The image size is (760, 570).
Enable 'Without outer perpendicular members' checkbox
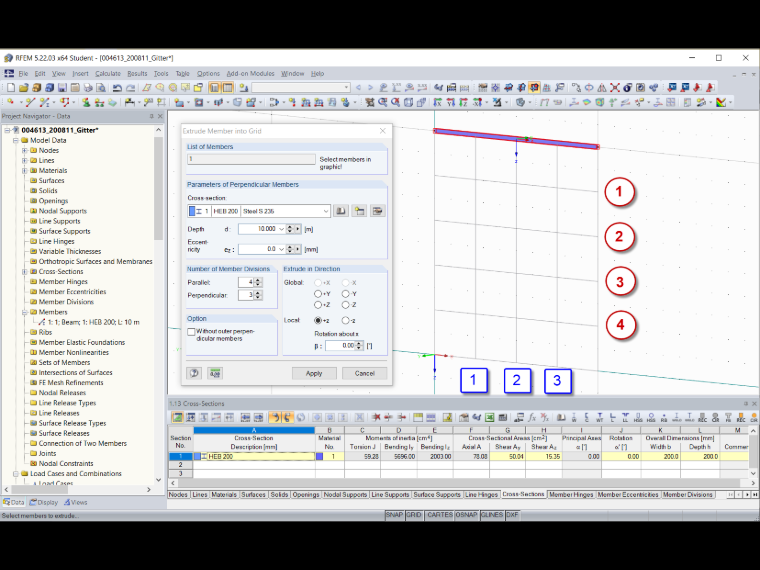click(191, 332)
